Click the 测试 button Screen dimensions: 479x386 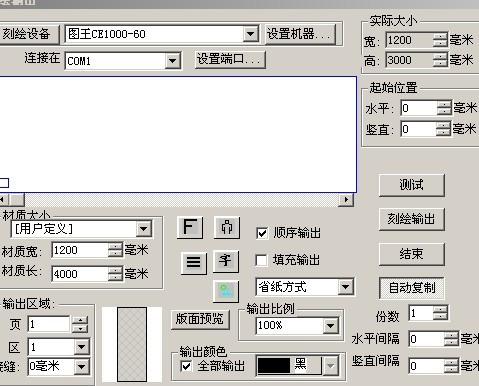point(412,185)
